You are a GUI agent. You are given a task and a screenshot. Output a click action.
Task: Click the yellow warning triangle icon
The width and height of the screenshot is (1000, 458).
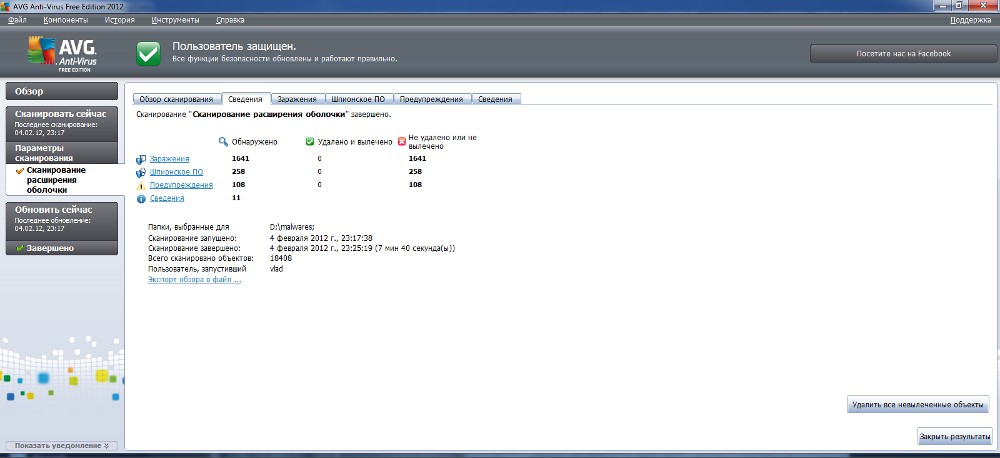(141, 185)
